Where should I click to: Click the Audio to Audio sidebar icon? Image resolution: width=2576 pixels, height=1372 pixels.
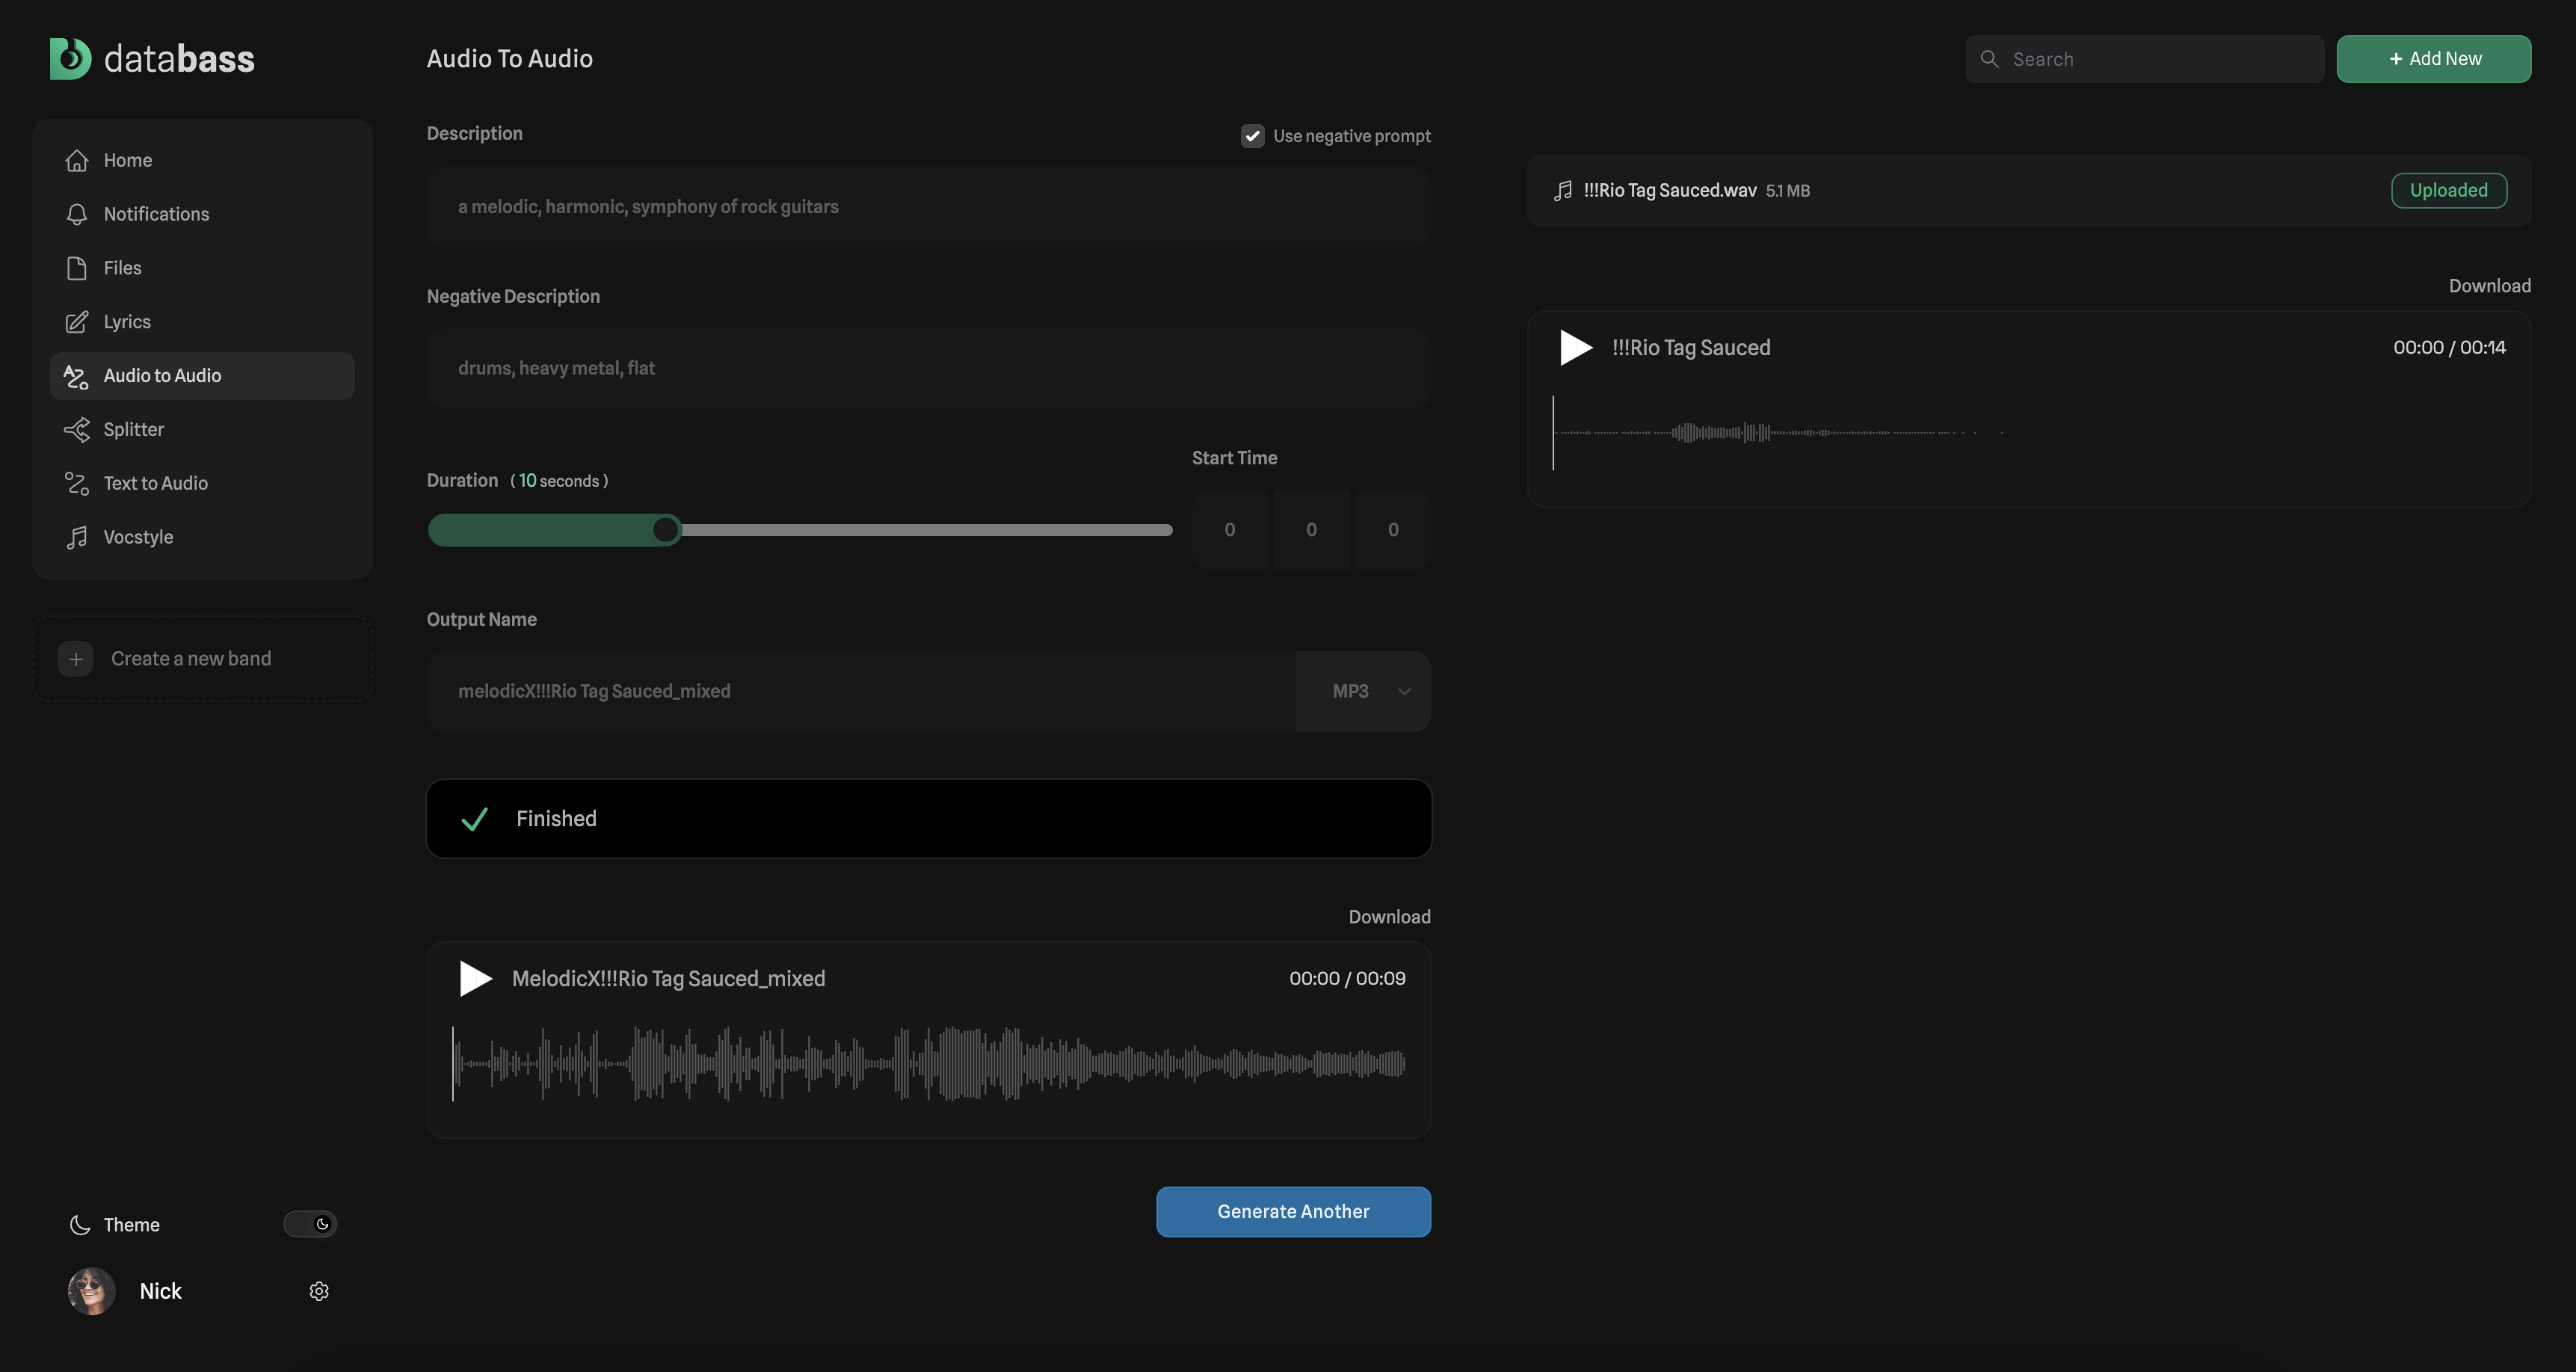[77, 376]
